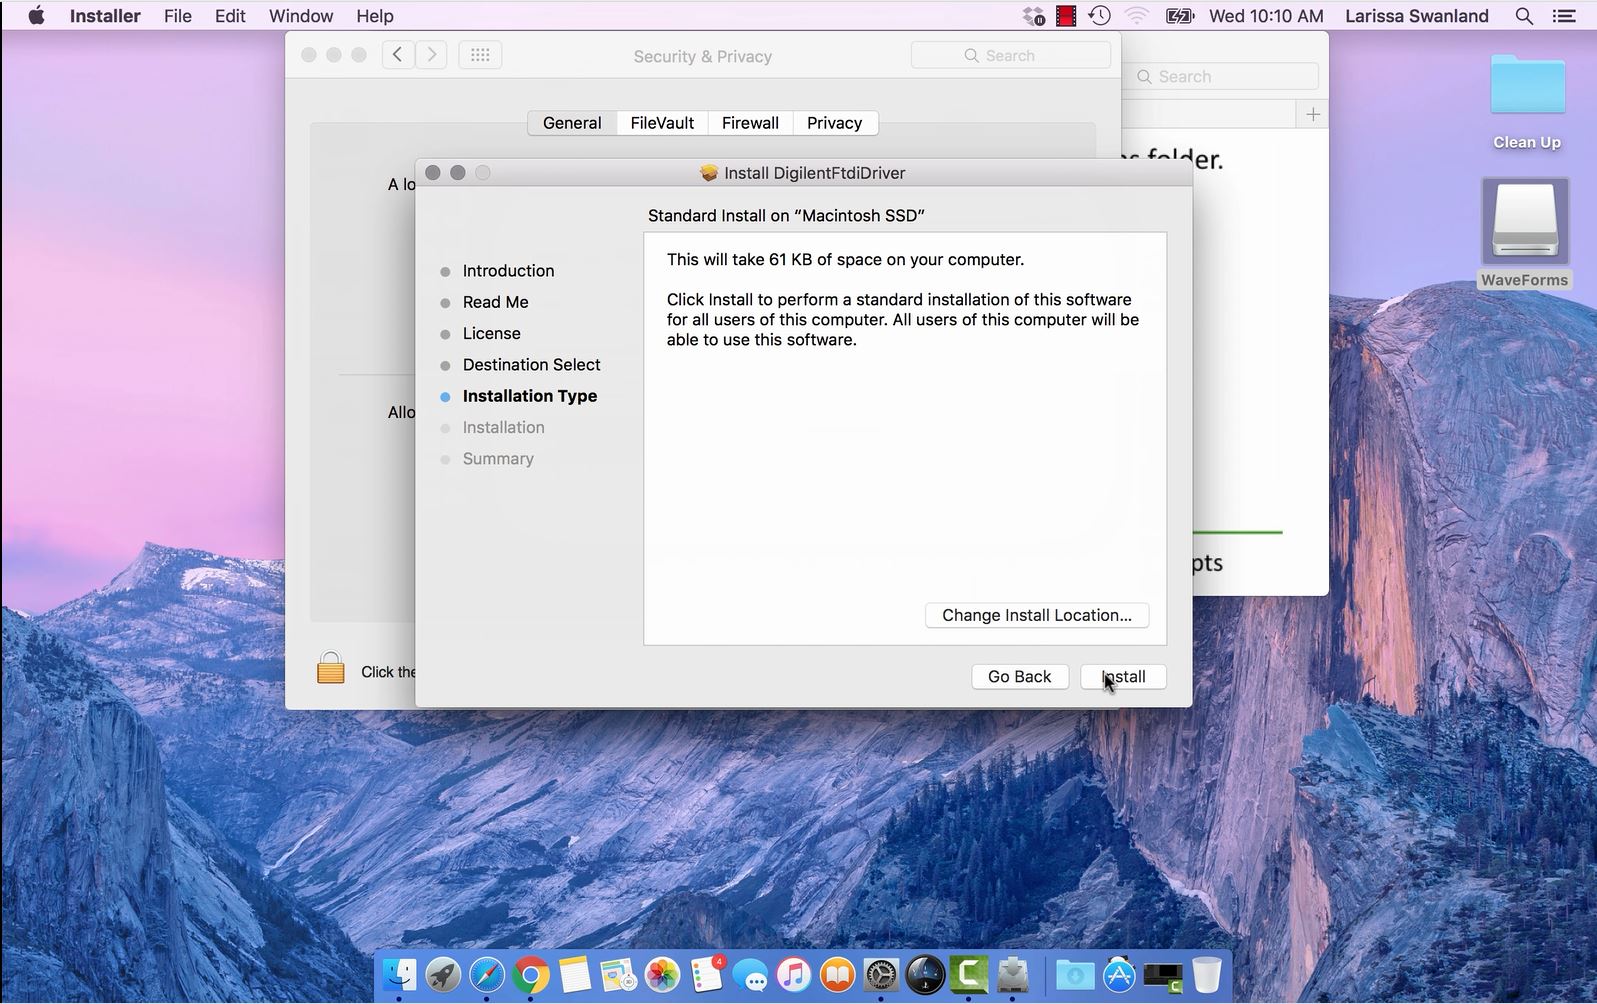1597x1004 pixels.
Task: Click Change Install Location button
Action: [x=1037, y=615]
